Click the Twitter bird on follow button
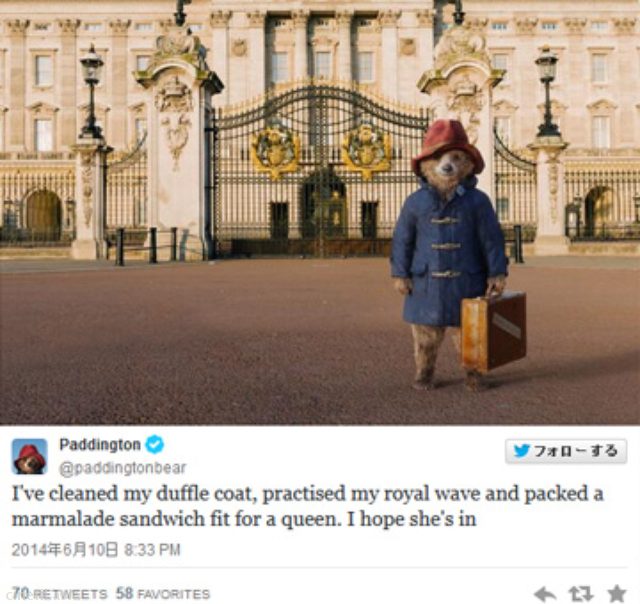The width and height of the screenshot is (640, 604). [x=521, y=451]
